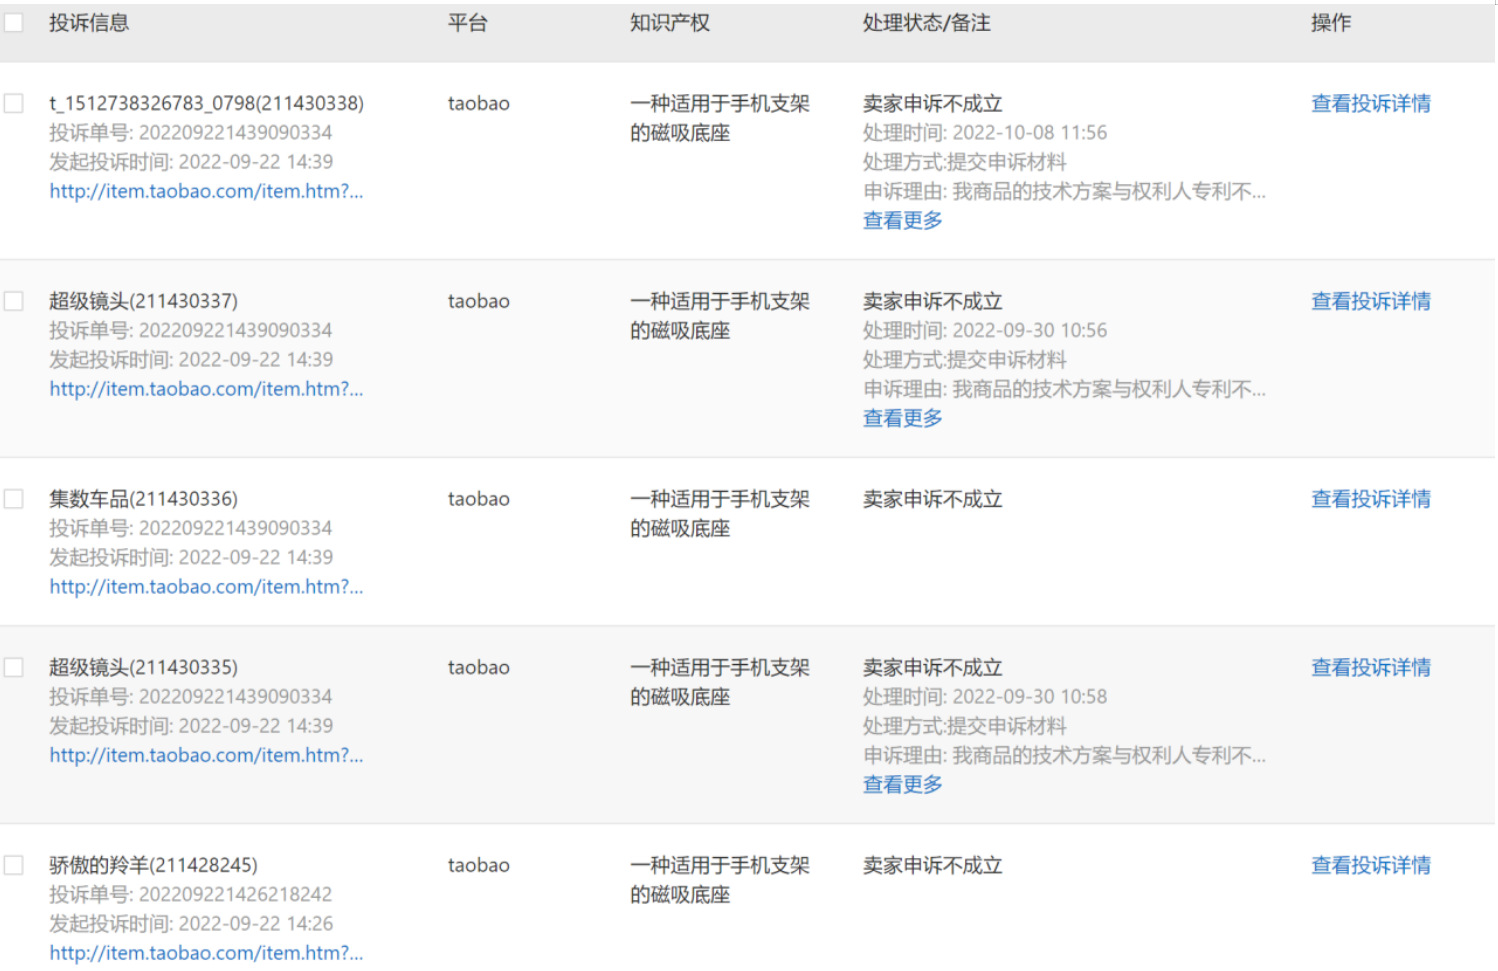Open the taobao item link for 骄傲的羚羊
This screenshot has height=971, width=1498.
[206, 953]
